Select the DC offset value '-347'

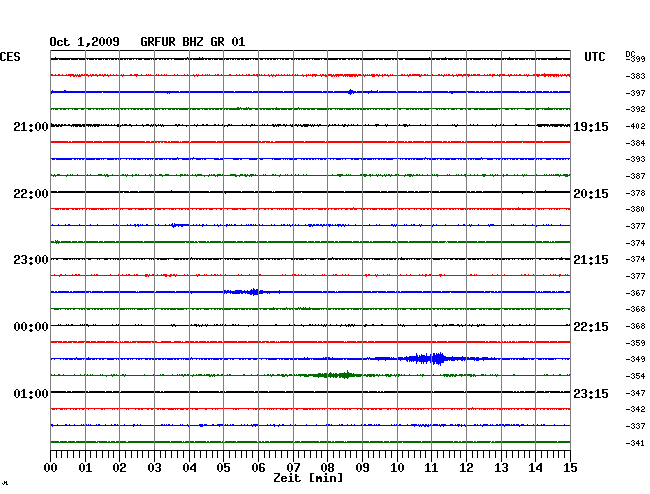pyautogui.click(x=635, y=393)
